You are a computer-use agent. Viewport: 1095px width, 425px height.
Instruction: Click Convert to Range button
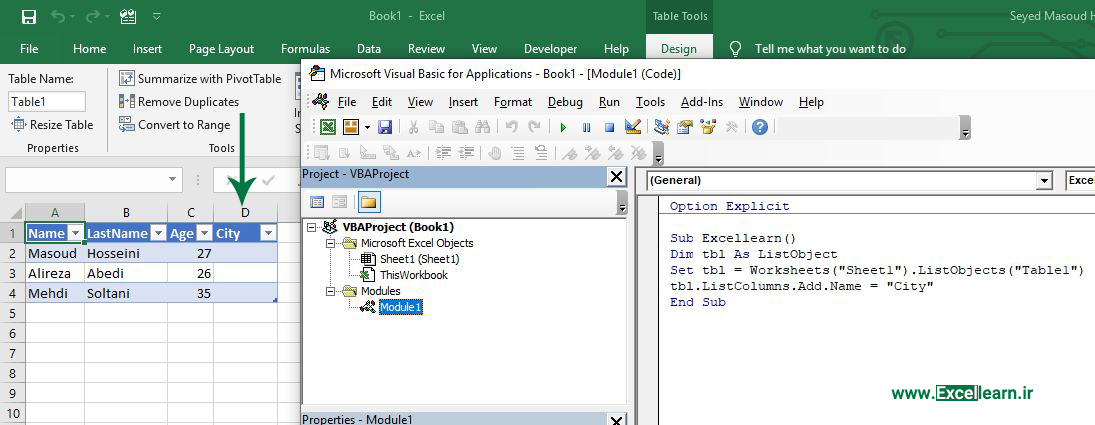[175, 125]
